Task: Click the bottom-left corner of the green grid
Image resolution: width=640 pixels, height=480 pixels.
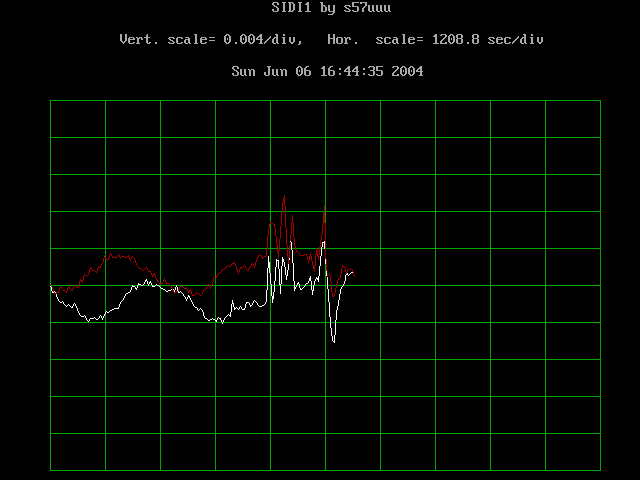Action: (x=51, y=470)
